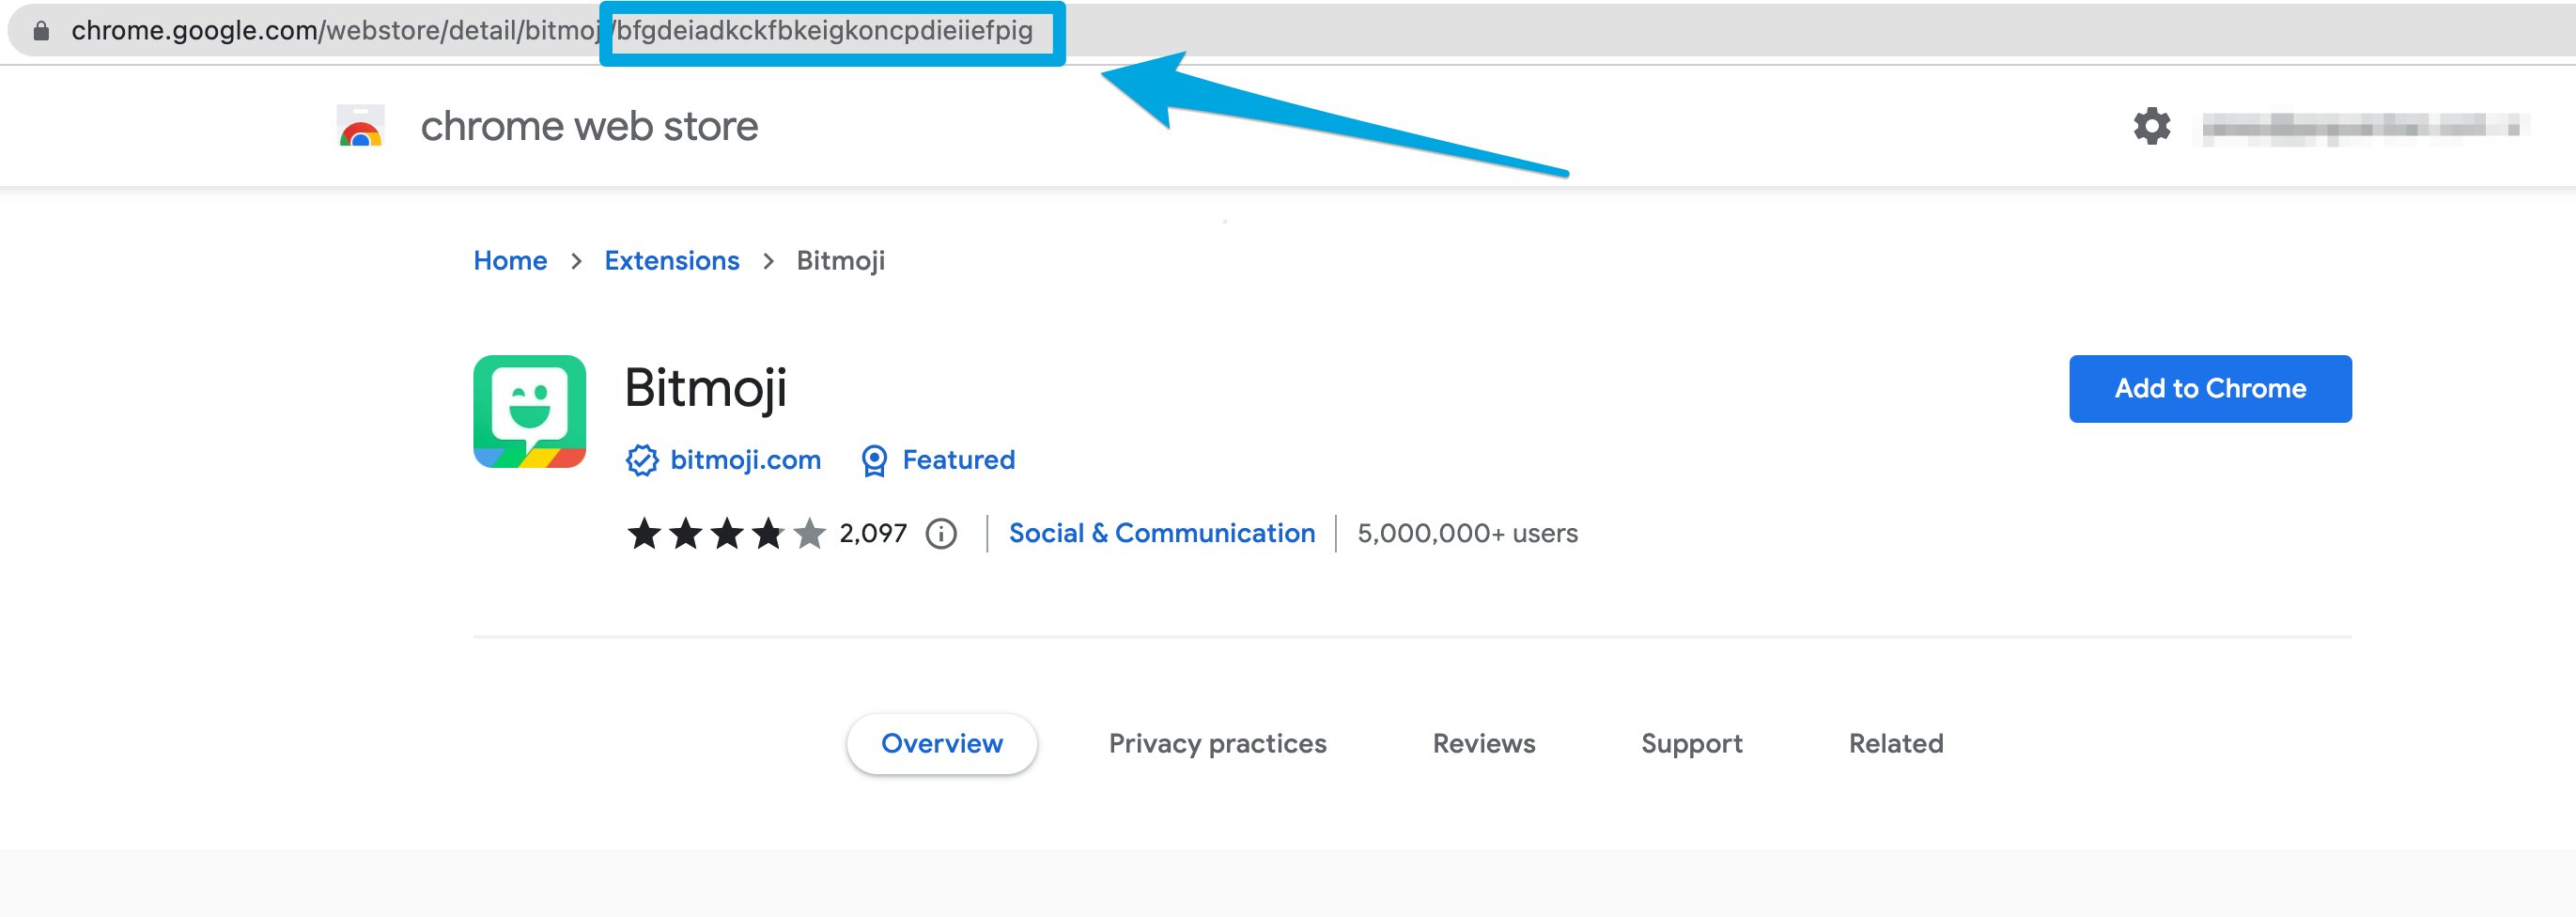
Task: Click the Chrome Web Store logo icon
Action: (x=361, y=126)
